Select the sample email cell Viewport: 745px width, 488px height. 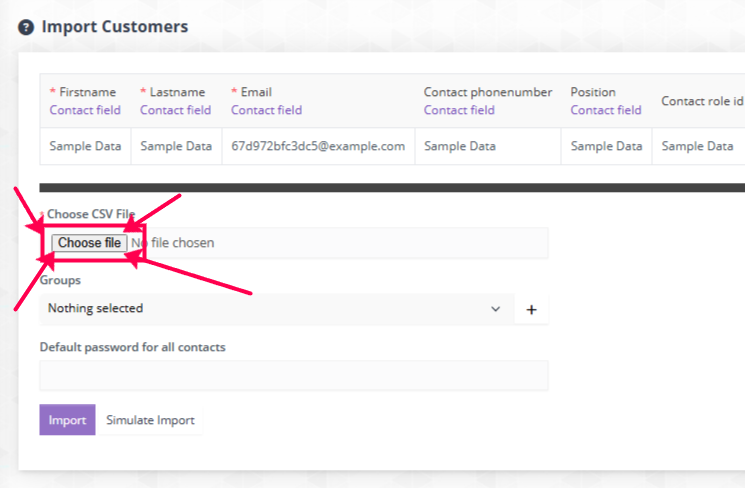pos(318,146)
